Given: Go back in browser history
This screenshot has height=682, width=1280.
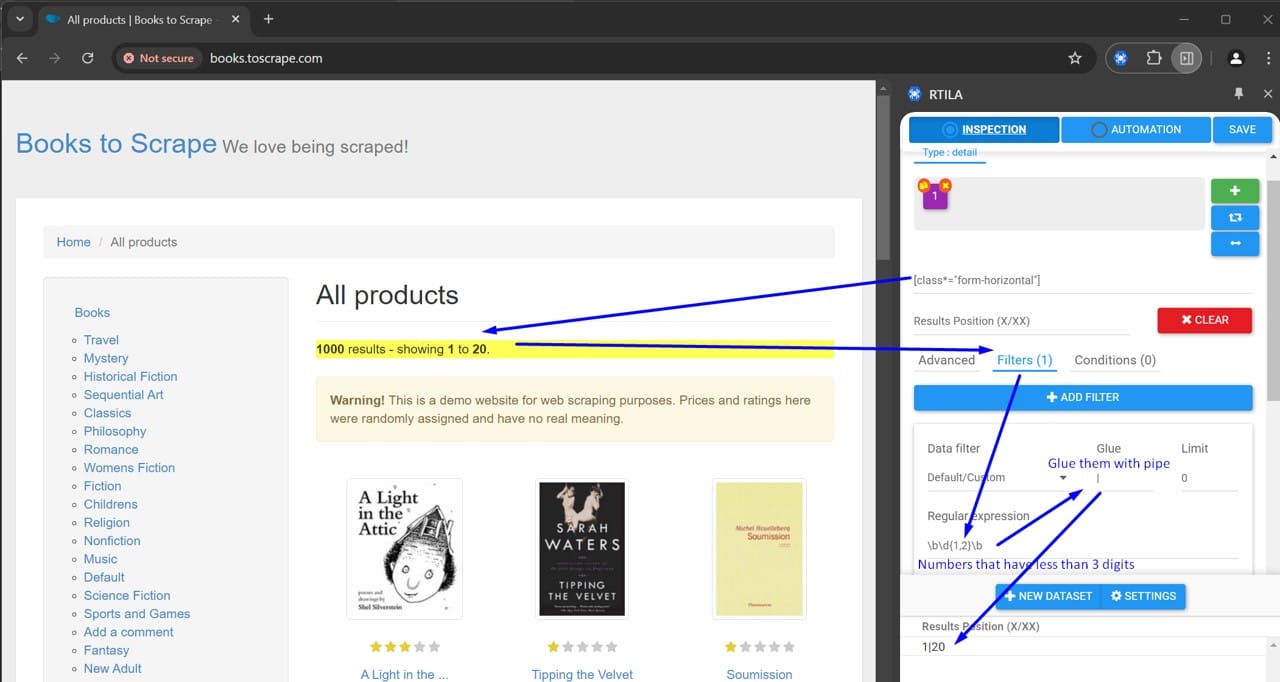Looking at the screenshot, I should tap(23, 58).
